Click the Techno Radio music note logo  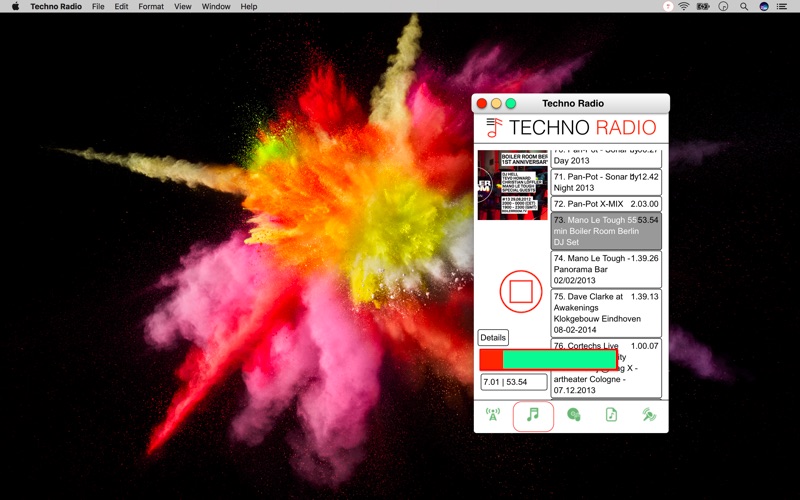pos(494,128)
